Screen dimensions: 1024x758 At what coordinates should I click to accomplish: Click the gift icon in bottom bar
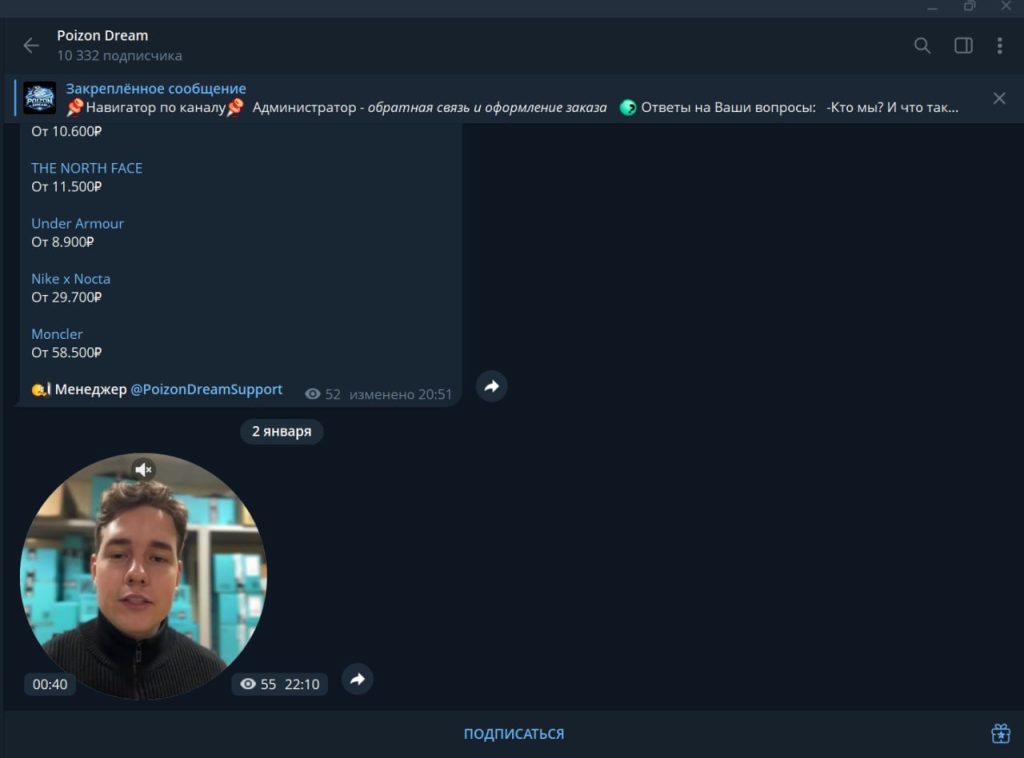(1000, 734)
